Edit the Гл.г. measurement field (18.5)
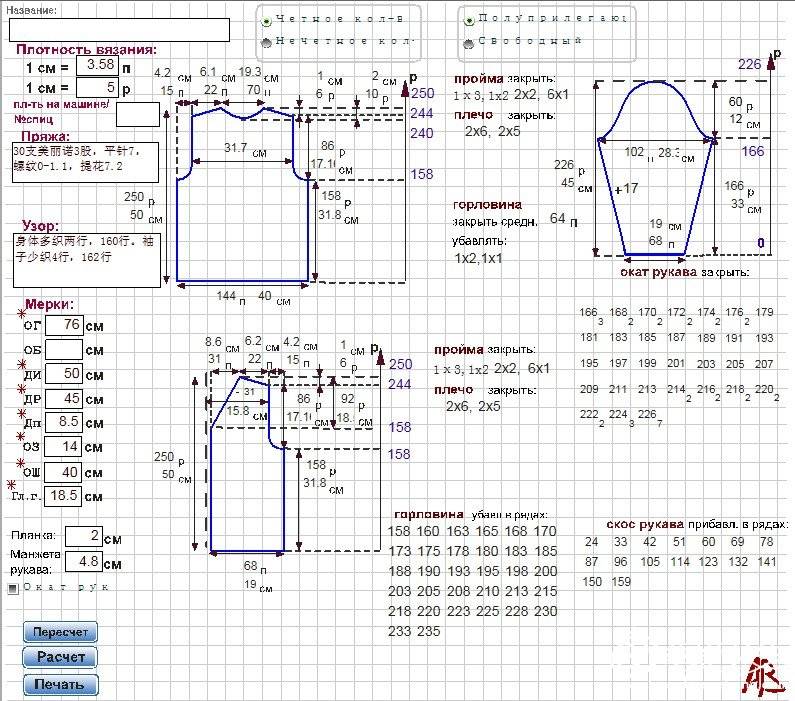Viewport: 795px width, 701px height. [x=63, y=496]
